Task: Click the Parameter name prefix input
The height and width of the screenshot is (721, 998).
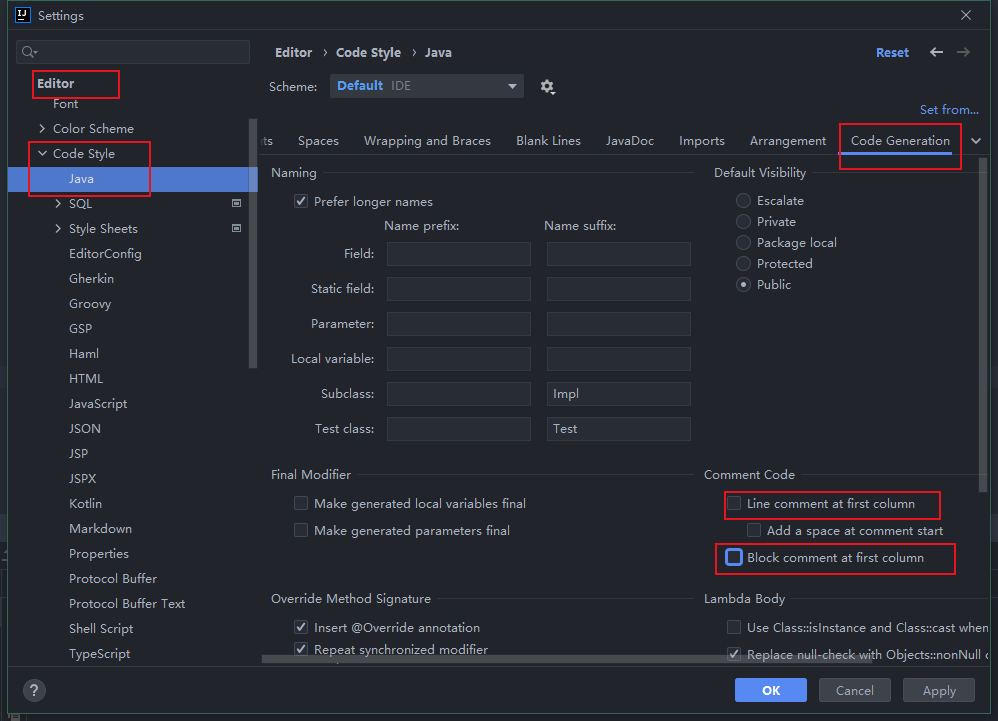Action: click(458, 324)
